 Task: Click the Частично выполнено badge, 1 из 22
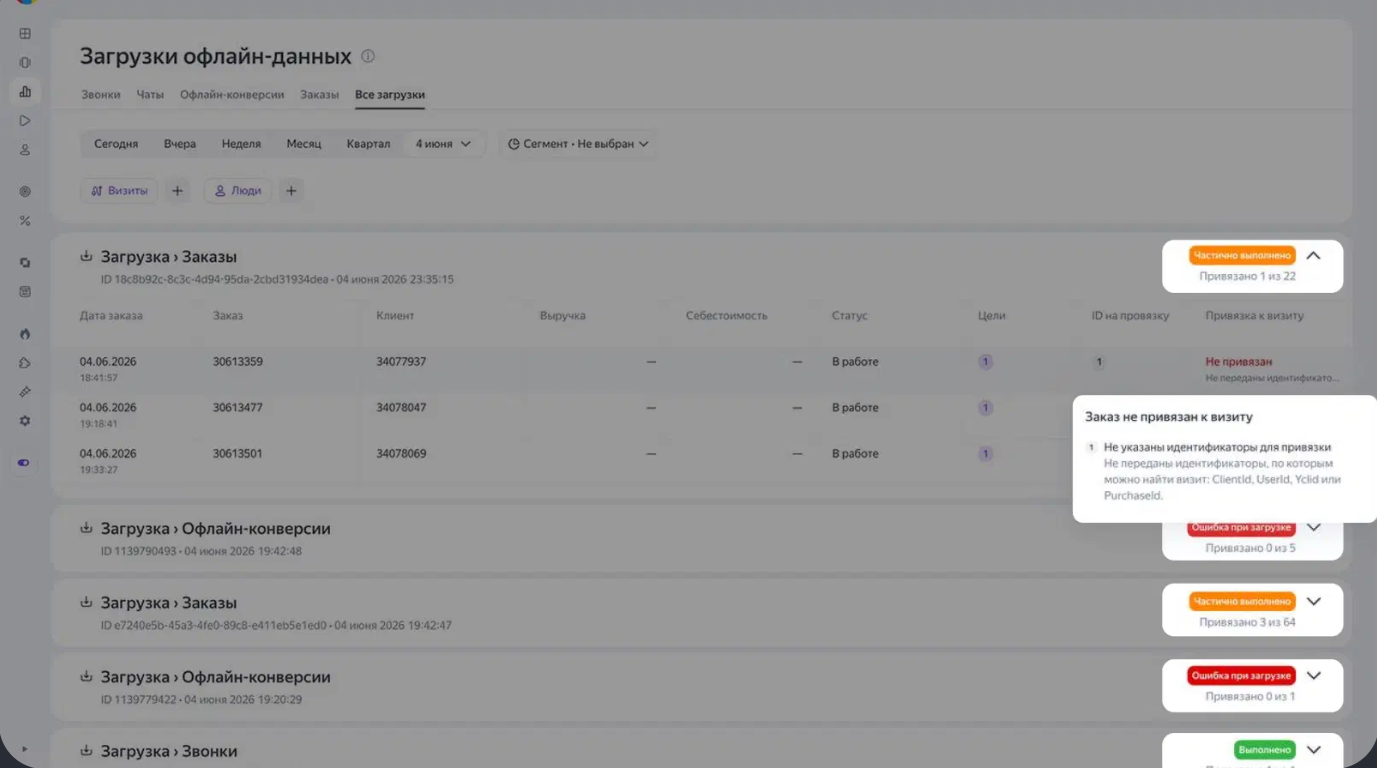[1242, 256]
